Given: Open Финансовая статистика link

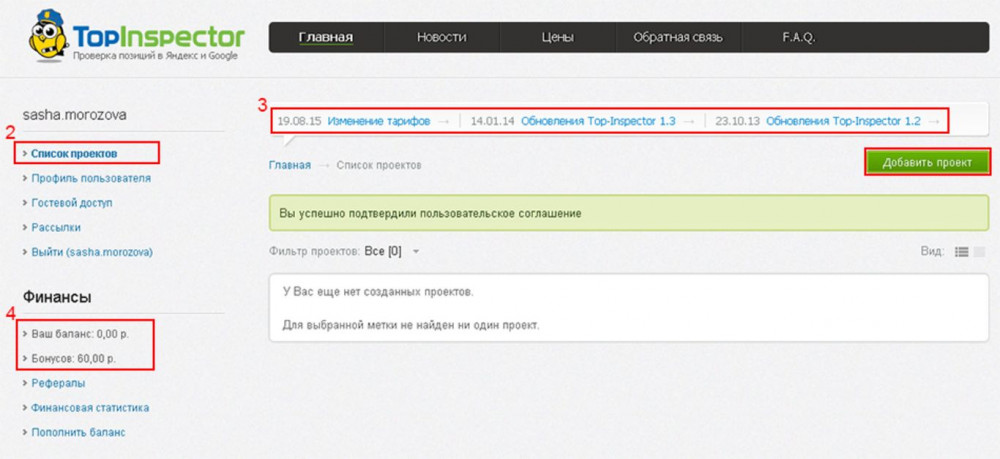Looking at the screenshot, I should 90,408.
